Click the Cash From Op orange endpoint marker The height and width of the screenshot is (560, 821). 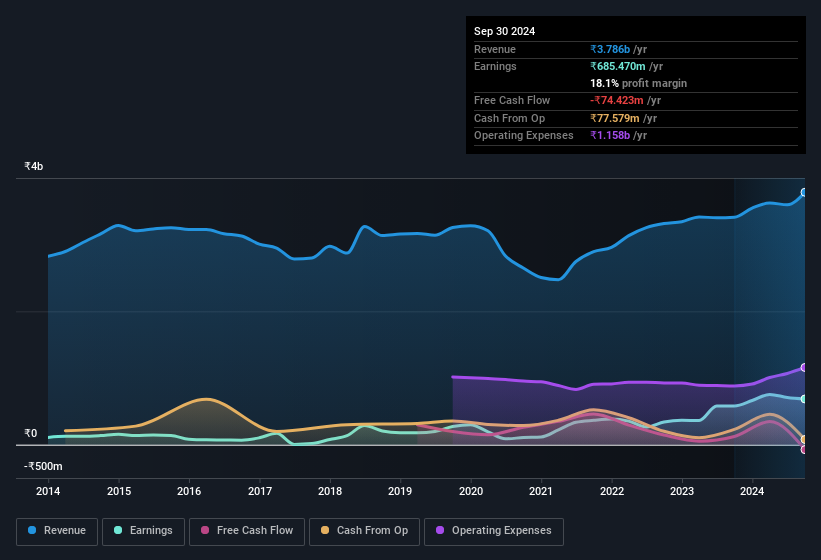pyautogui.click(x=804, y=439)
